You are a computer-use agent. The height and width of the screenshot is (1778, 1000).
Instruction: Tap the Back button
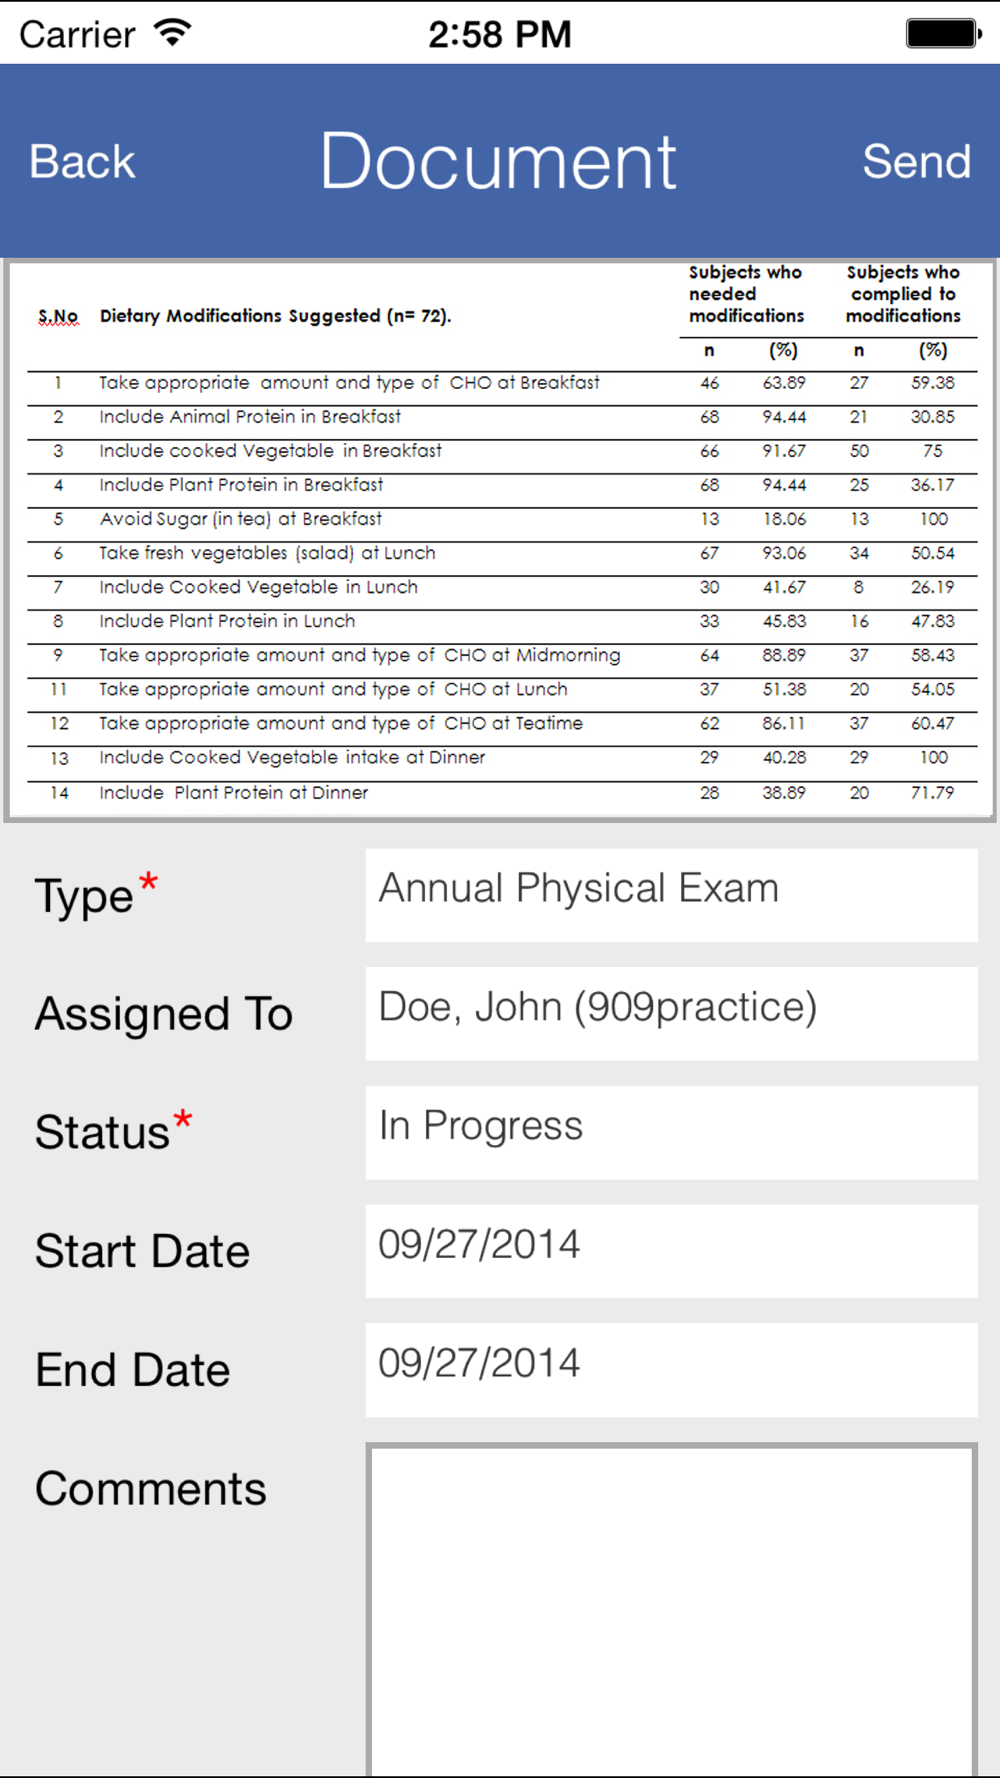(x=82, y=162)
